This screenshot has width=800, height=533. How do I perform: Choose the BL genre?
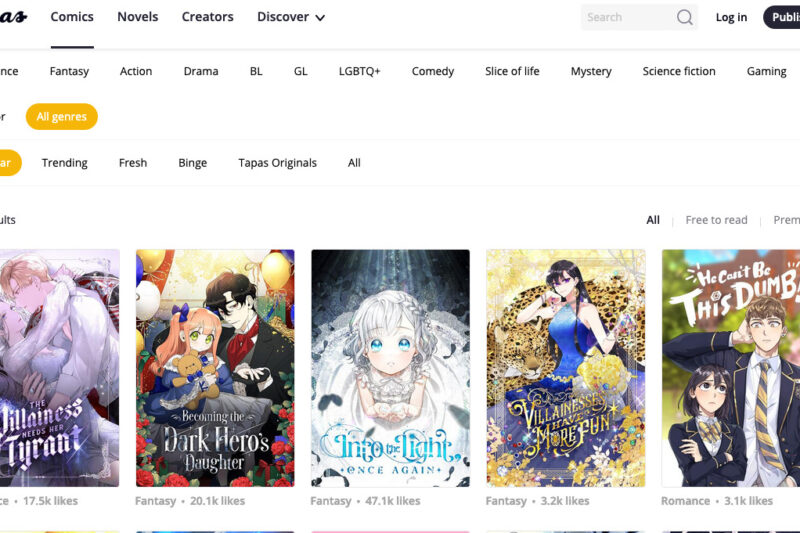256,71
